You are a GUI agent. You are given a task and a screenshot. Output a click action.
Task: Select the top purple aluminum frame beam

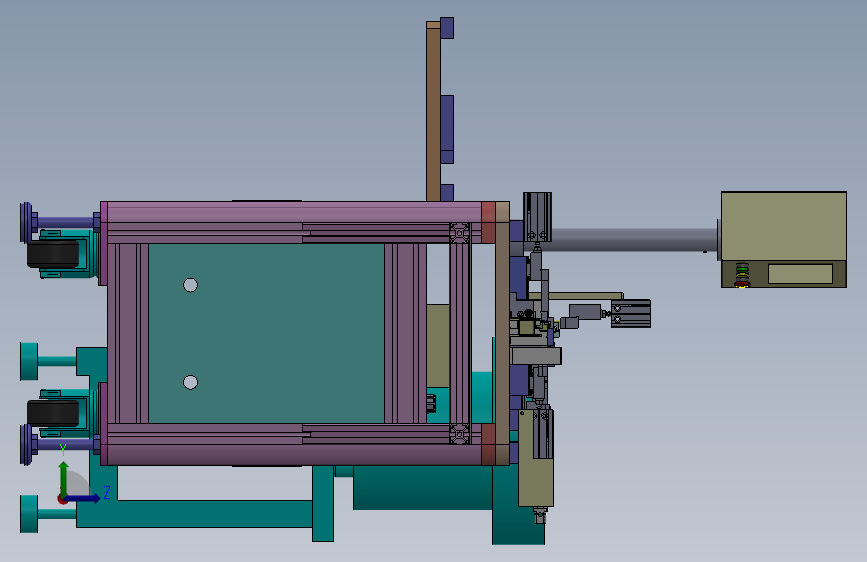pos(294,212)
